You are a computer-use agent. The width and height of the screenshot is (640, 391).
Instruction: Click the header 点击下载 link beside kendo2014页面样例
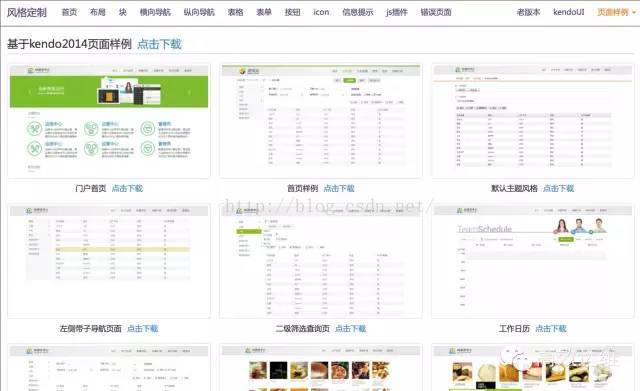click(159, 44)
